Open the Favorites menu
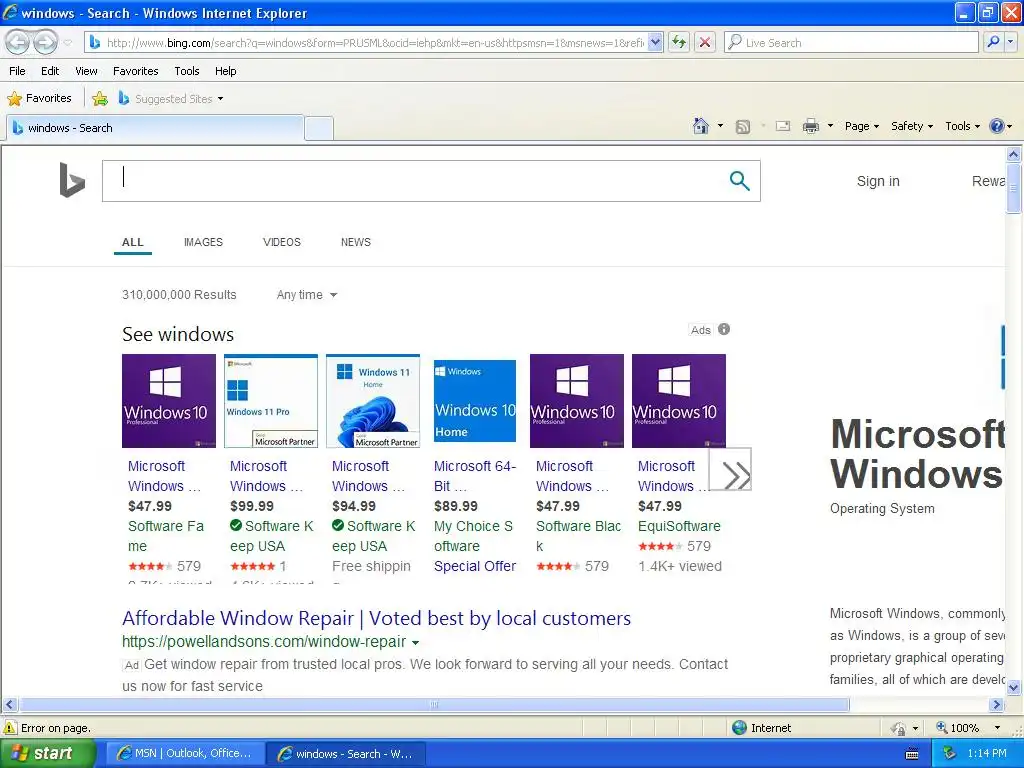This screenshot has height=768, width=1024. [x=135, y=71]
